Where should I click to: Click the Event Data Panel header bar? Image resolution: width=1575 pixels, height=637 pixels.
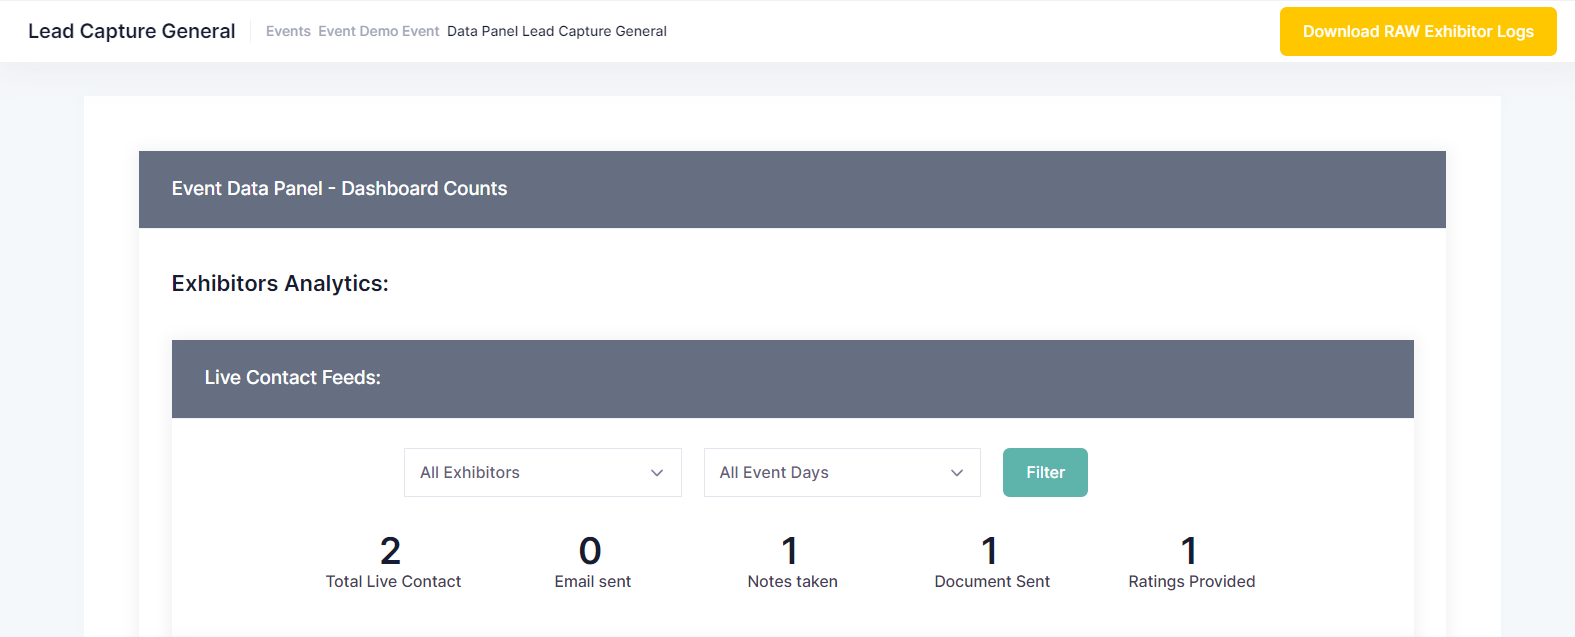[791, 189]
